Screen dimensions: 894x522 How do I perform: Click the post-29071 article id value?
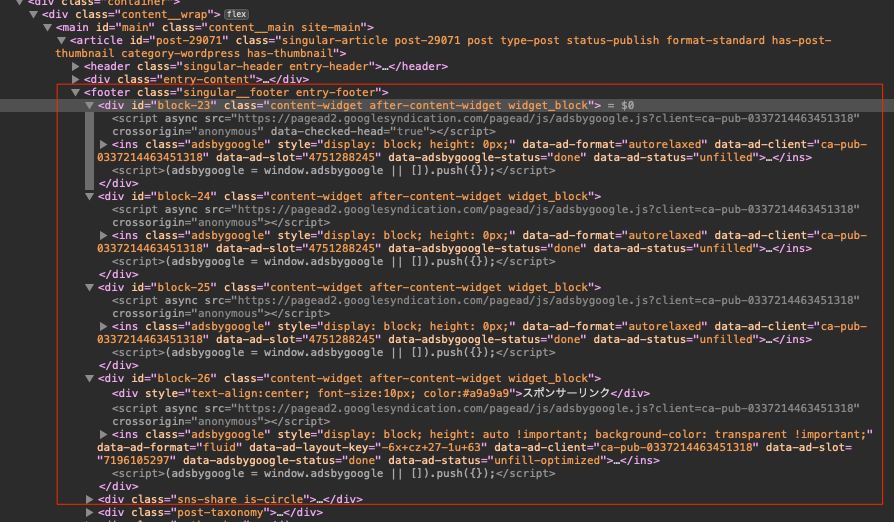[x=185, y=40]
